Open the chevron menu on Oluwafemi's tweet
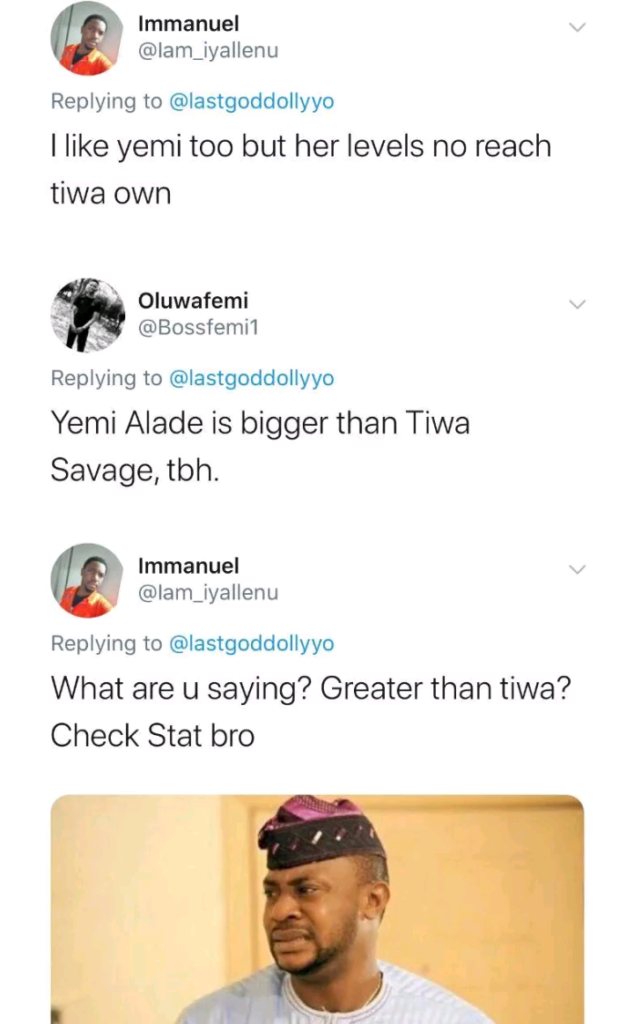The image size is (634, 1024). point(576,303)
